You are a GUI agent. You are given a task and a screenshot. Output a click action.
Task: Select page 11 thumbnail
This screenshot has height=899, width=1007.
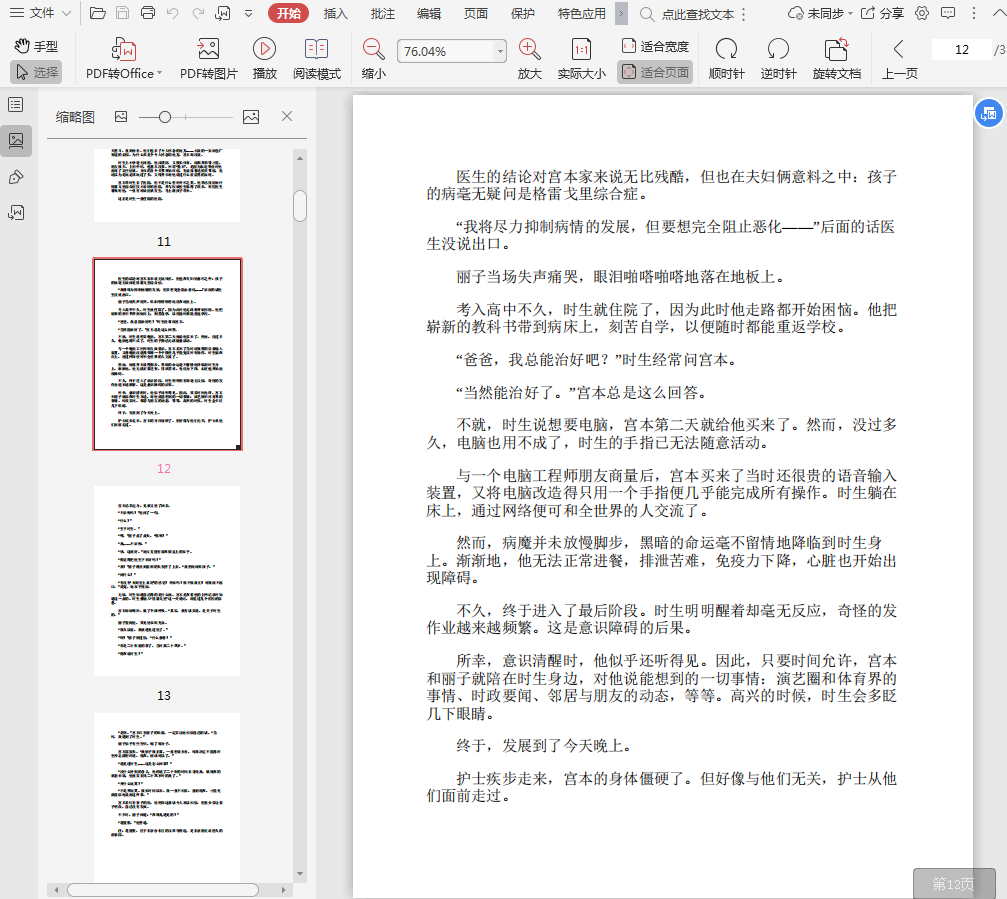(x=167, y=186)
